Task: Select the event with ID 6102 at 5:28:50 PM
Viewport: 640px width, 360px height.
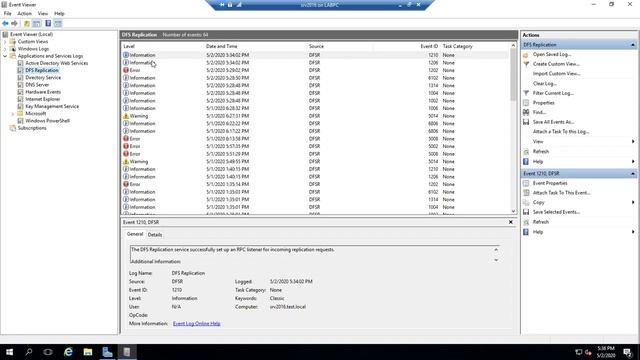Action: click(315, 78)
